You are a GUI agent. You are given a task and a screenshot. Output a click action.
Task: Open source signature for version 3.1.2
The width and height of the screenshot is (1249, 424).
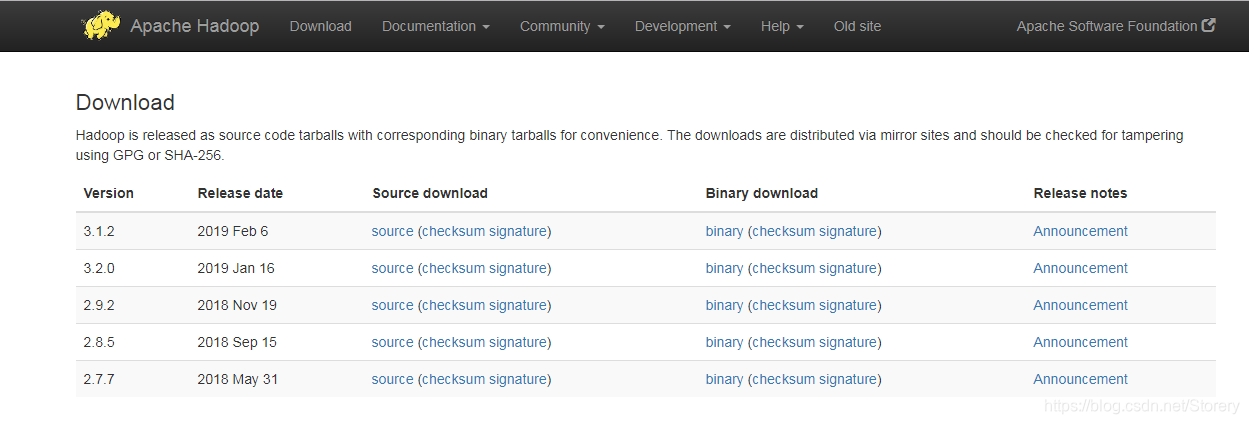(x=518, y=231)
